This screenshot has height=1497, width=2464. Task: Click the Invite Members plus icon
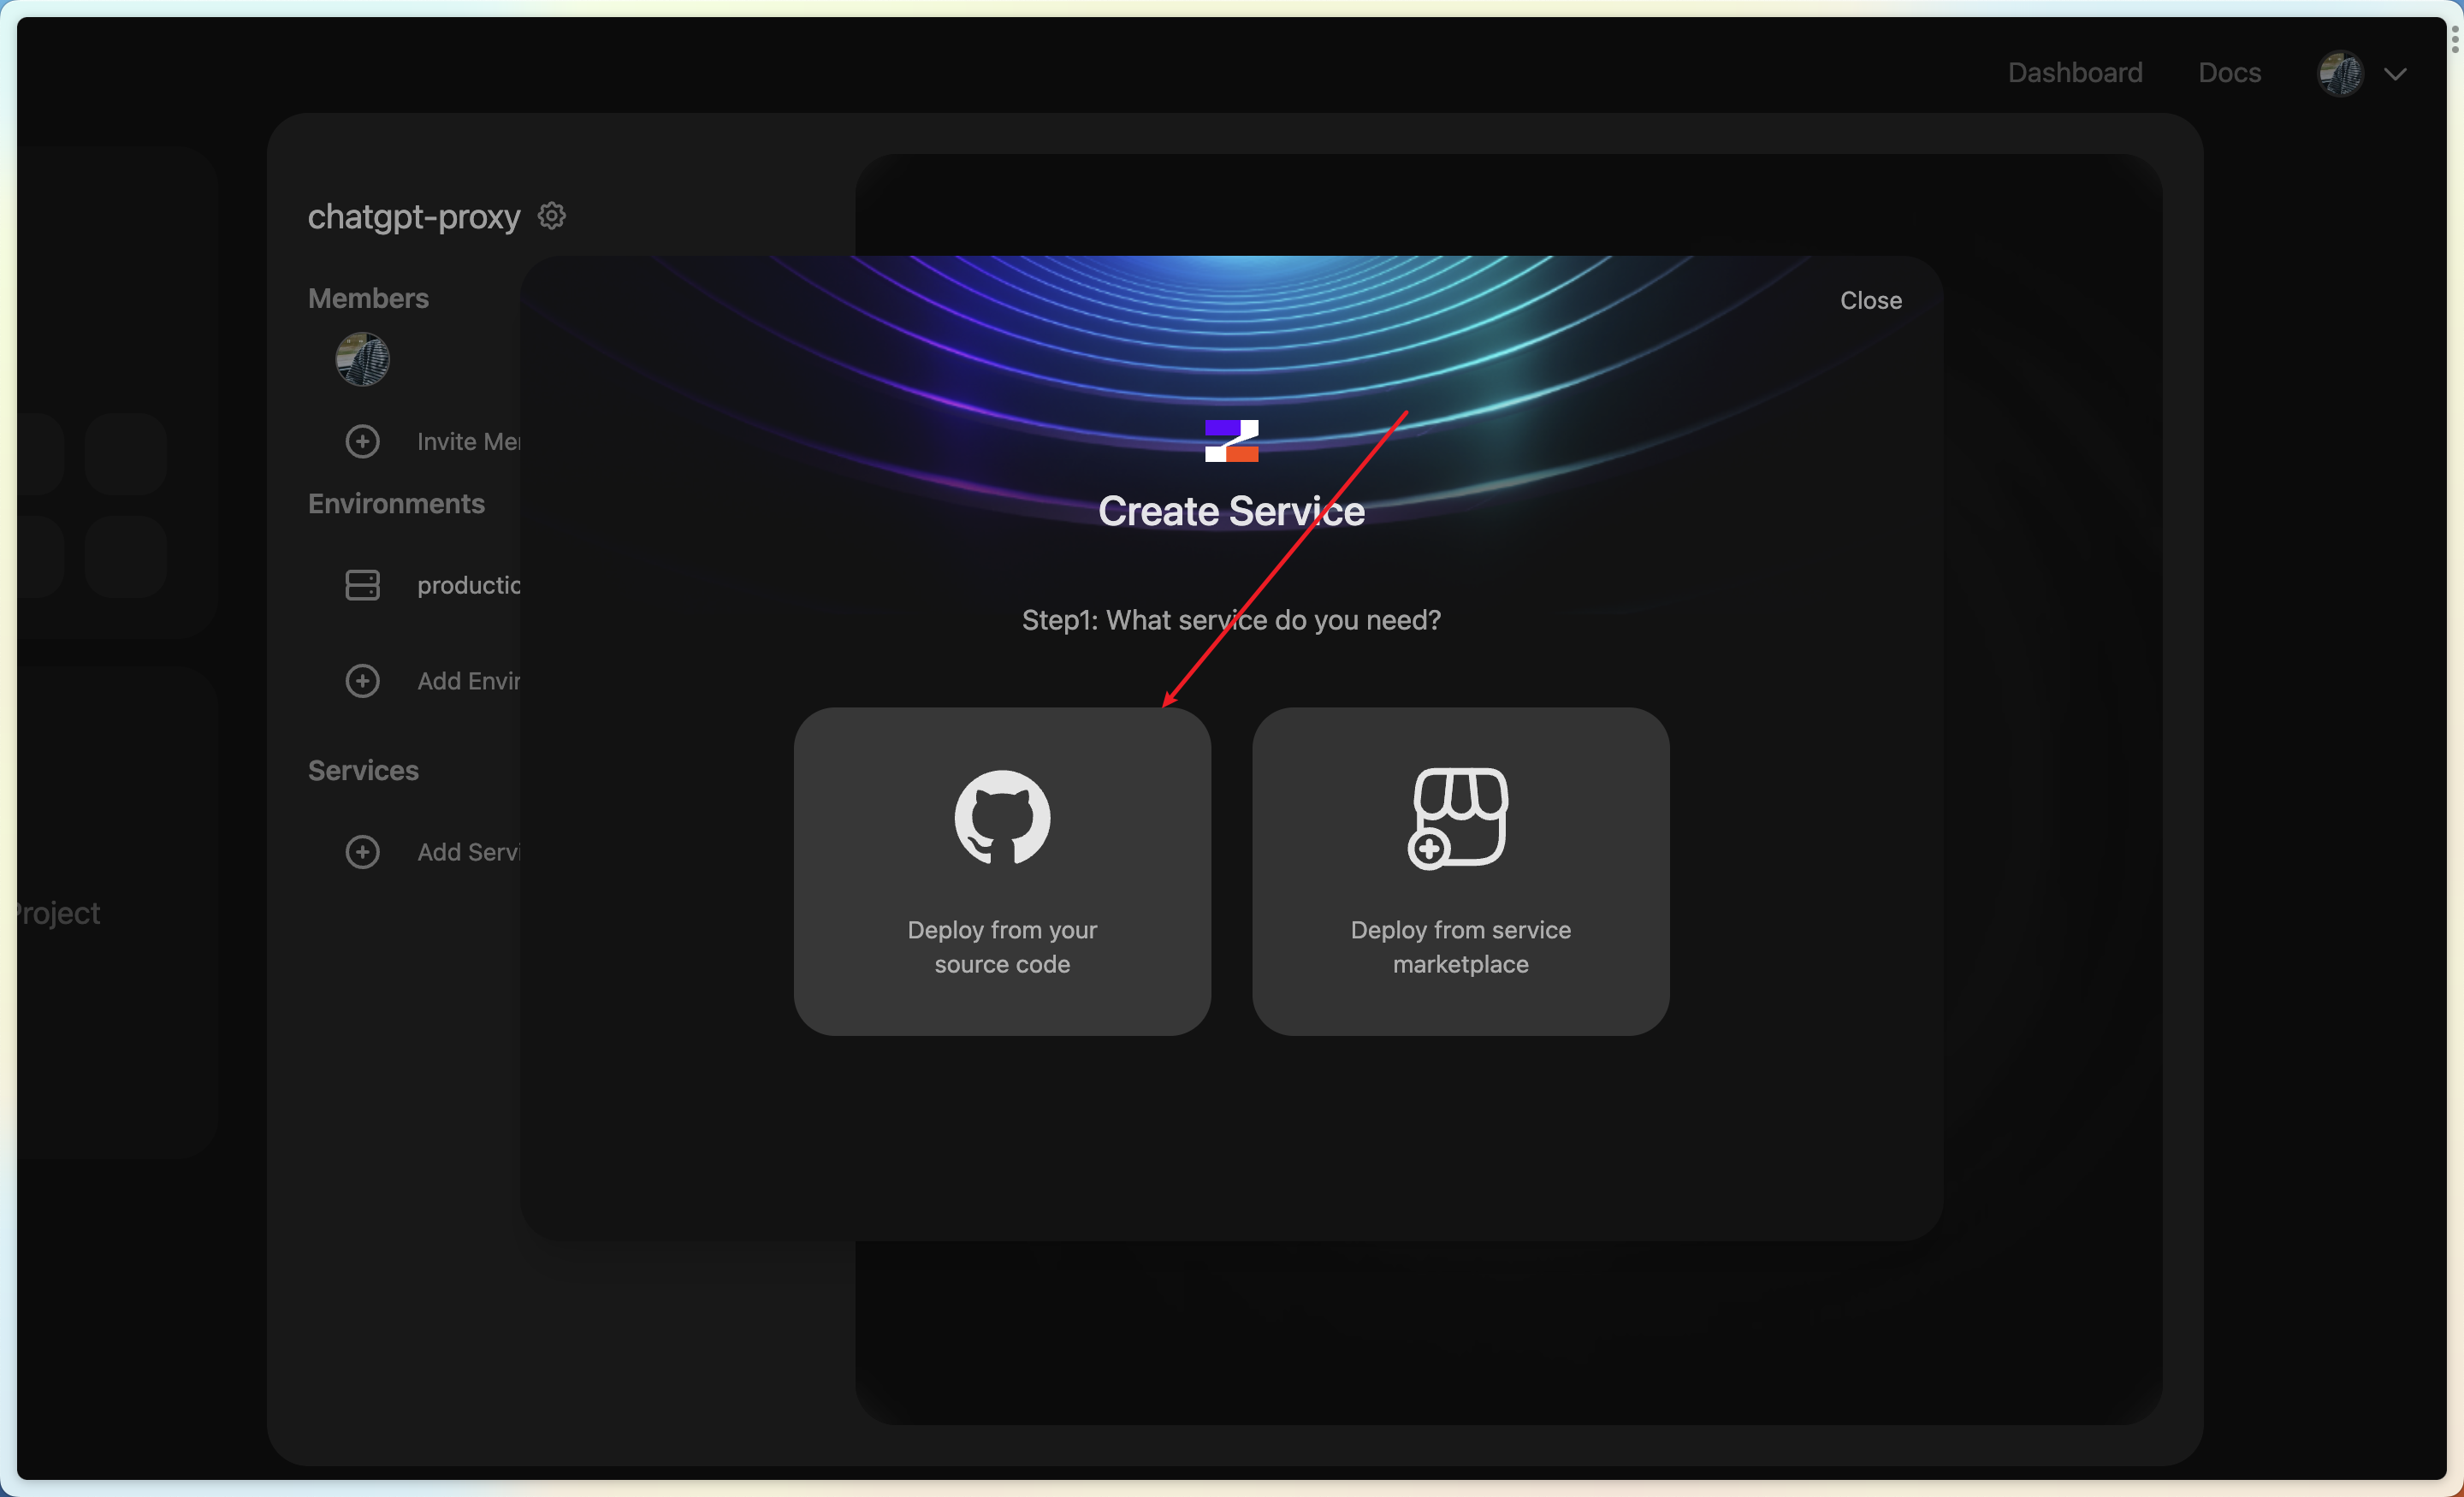pos(363,440)
